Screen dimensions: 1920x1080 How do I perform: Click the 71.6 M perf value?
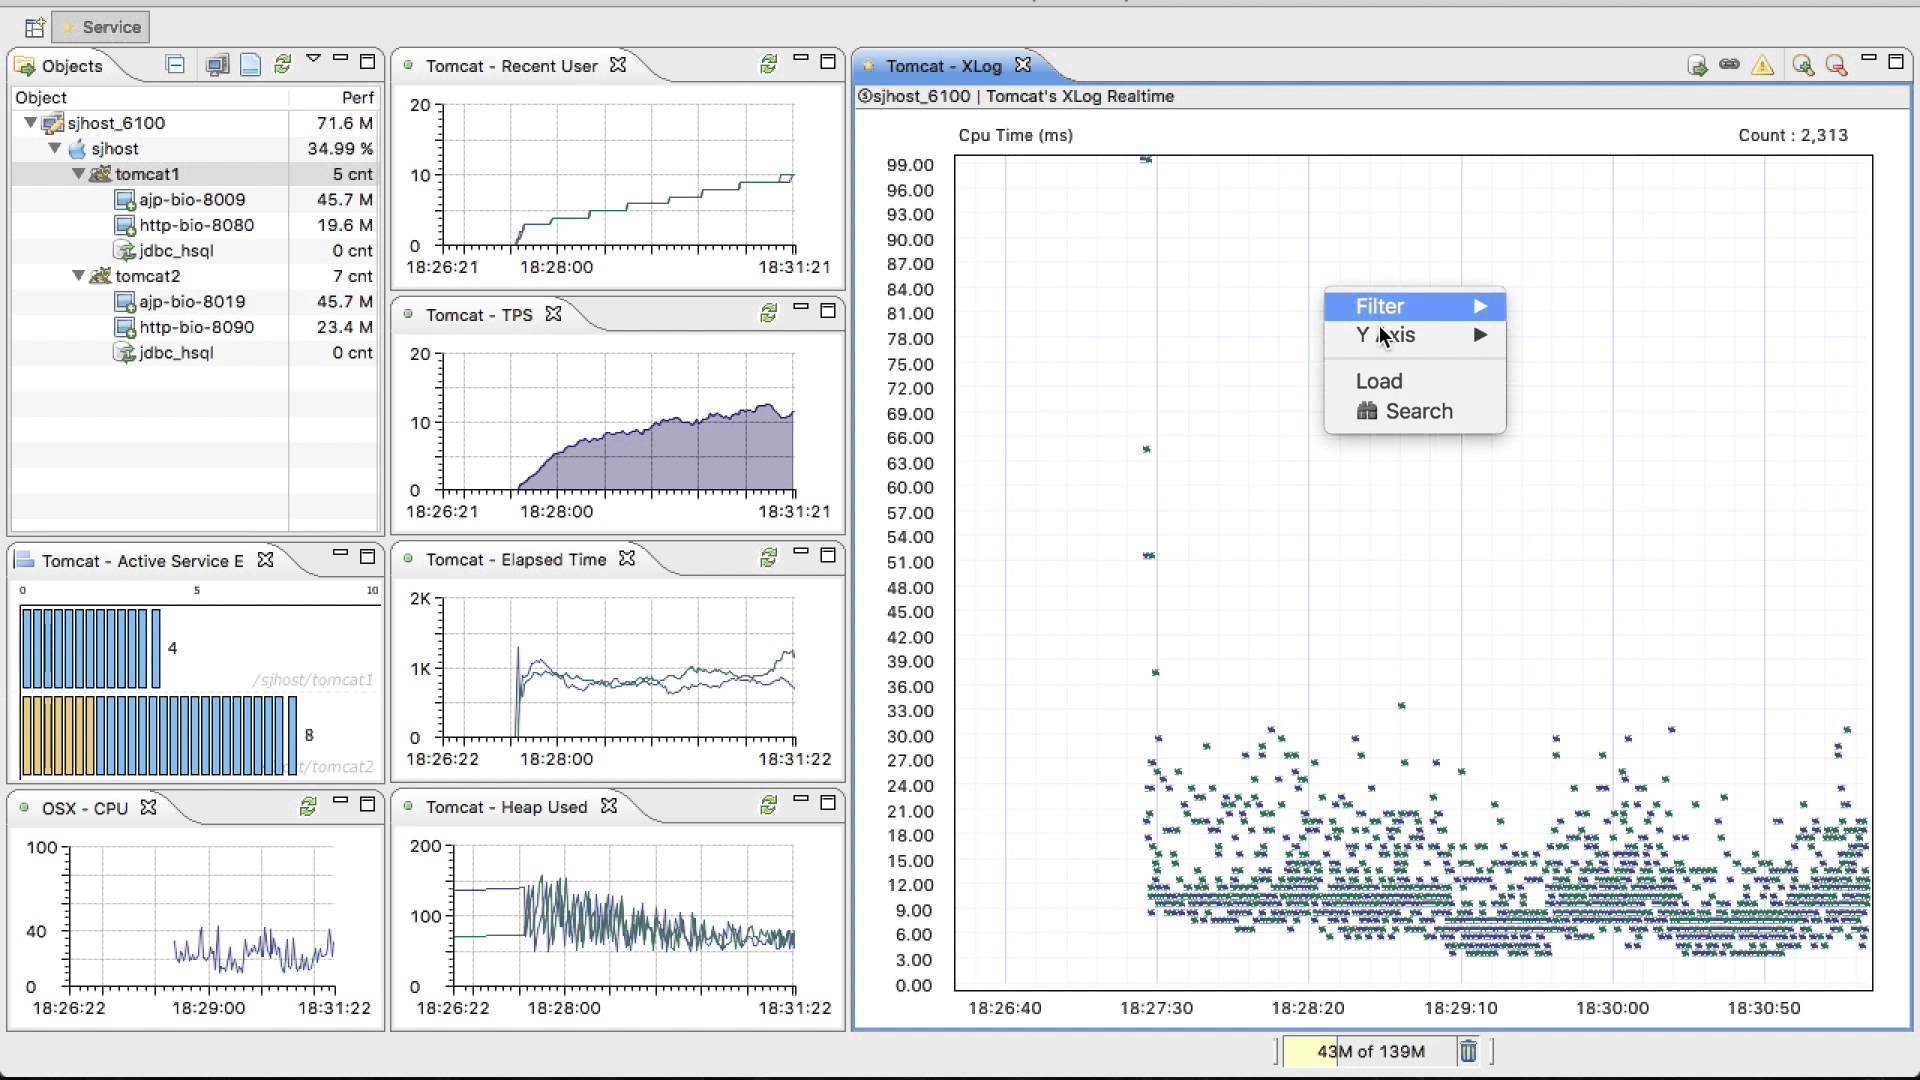click(344, 123)
